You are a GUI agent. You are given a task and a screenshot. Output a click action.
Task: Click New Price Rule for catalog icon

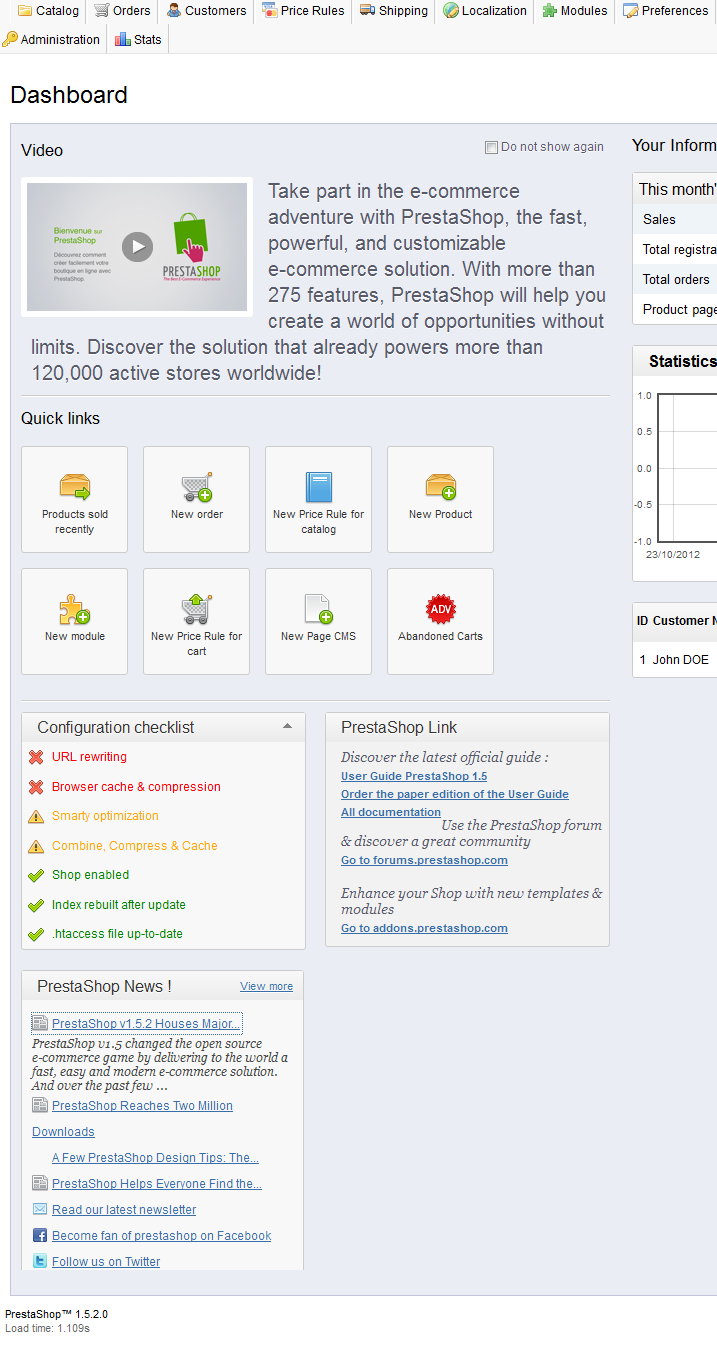coord(318,487)
